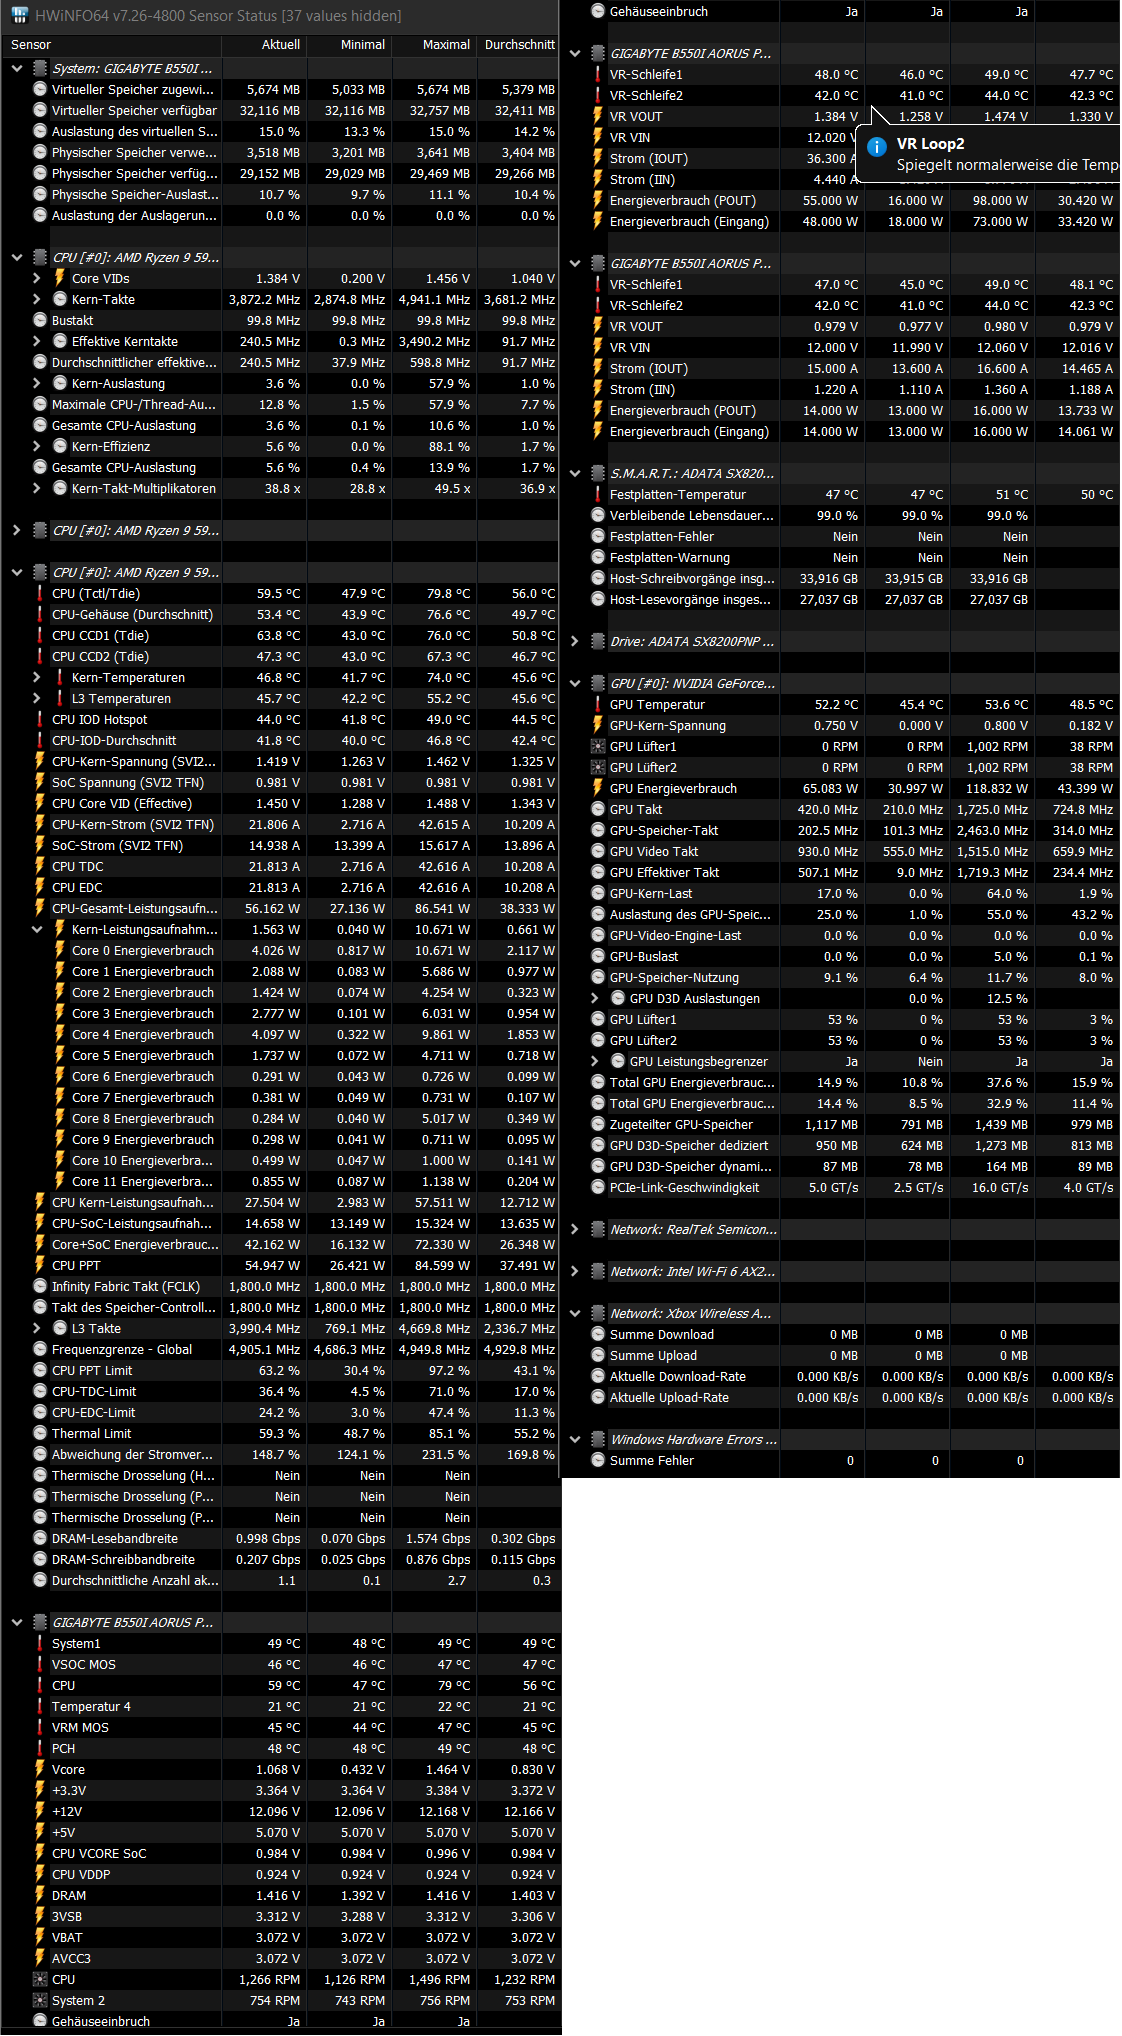The height and width of the screenshot is (2036, 1122).
Task: Click clock icon beside PCIe-Link-Geschwindigkeit
Action: [x=598, y=1187]
